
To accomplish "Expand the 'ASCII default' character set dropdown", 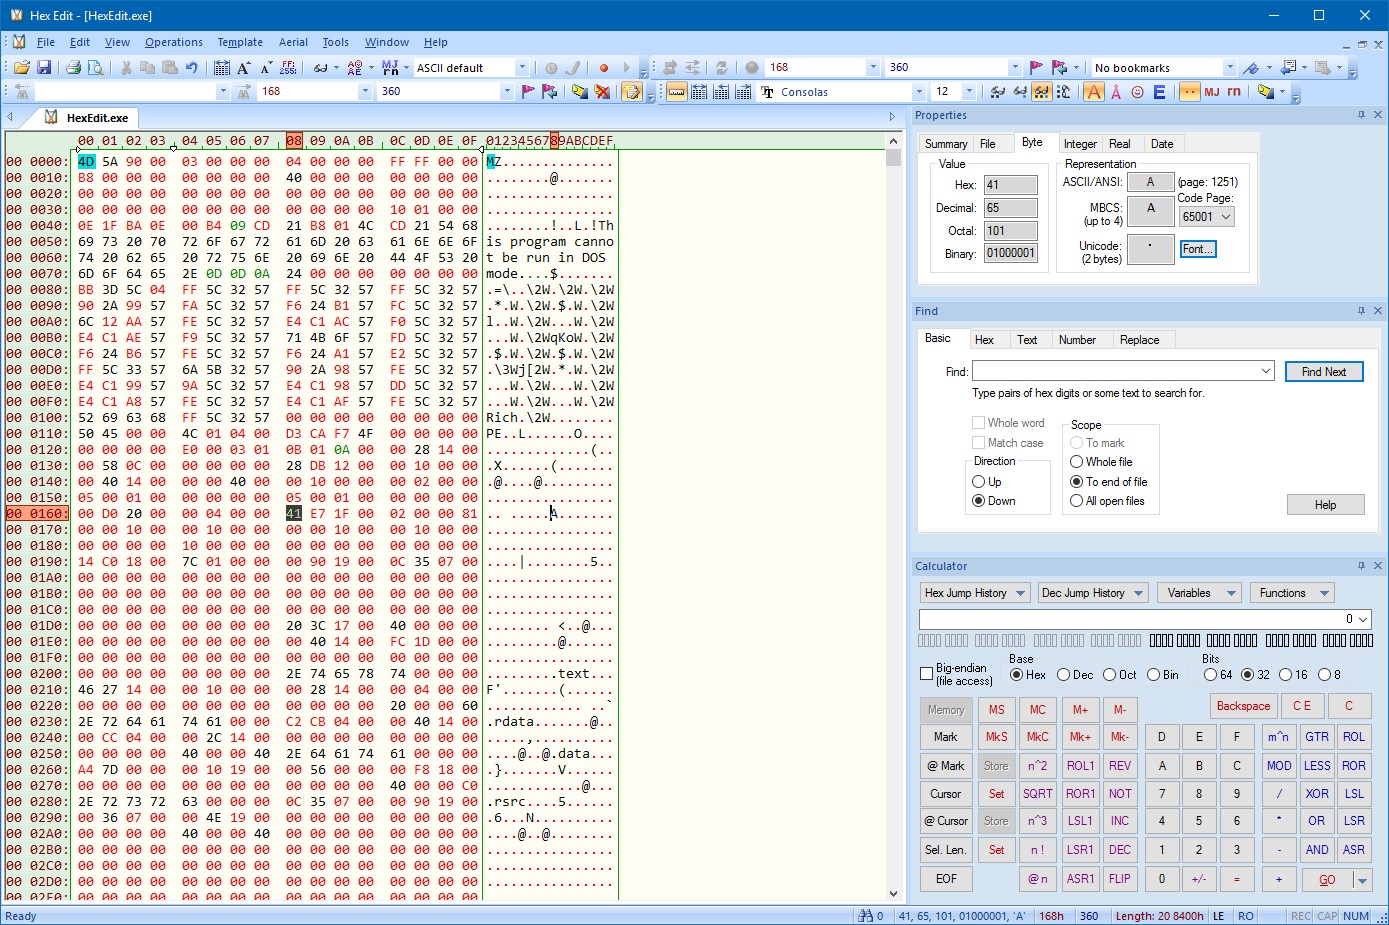I will pos(521,68).
